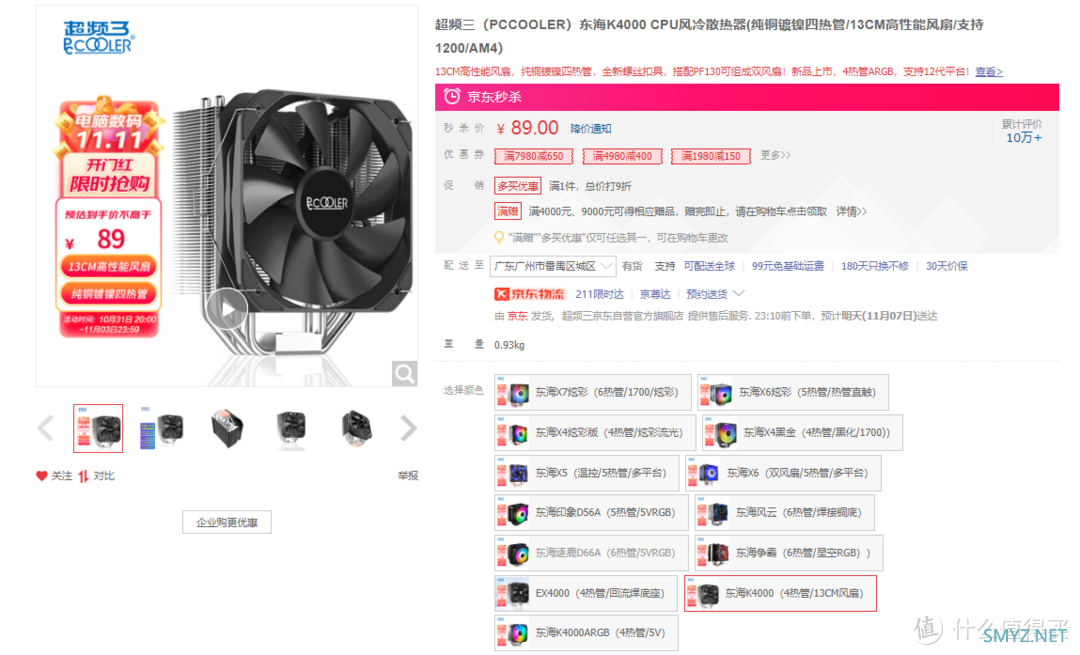Screen dimensions: 1080x655
Task: Click the 举报 report link
Action: [408, 476]
